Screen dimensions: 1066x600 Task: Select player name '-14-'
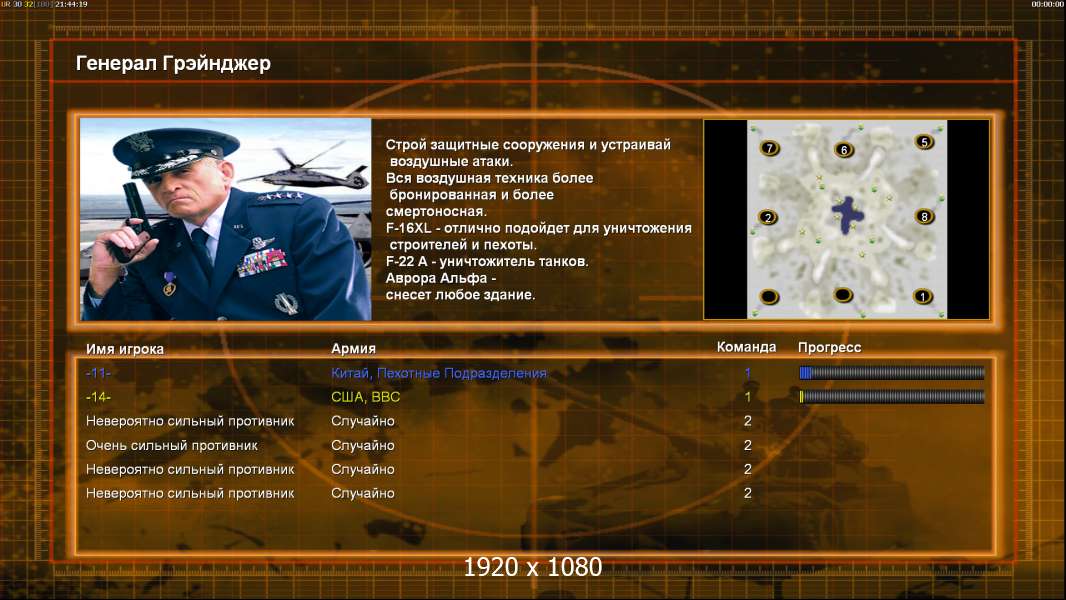coord(99,397)
